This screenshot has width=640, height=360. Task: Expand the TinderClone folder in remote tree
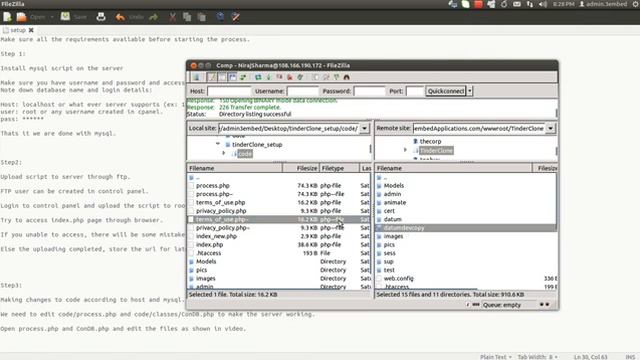405,150
